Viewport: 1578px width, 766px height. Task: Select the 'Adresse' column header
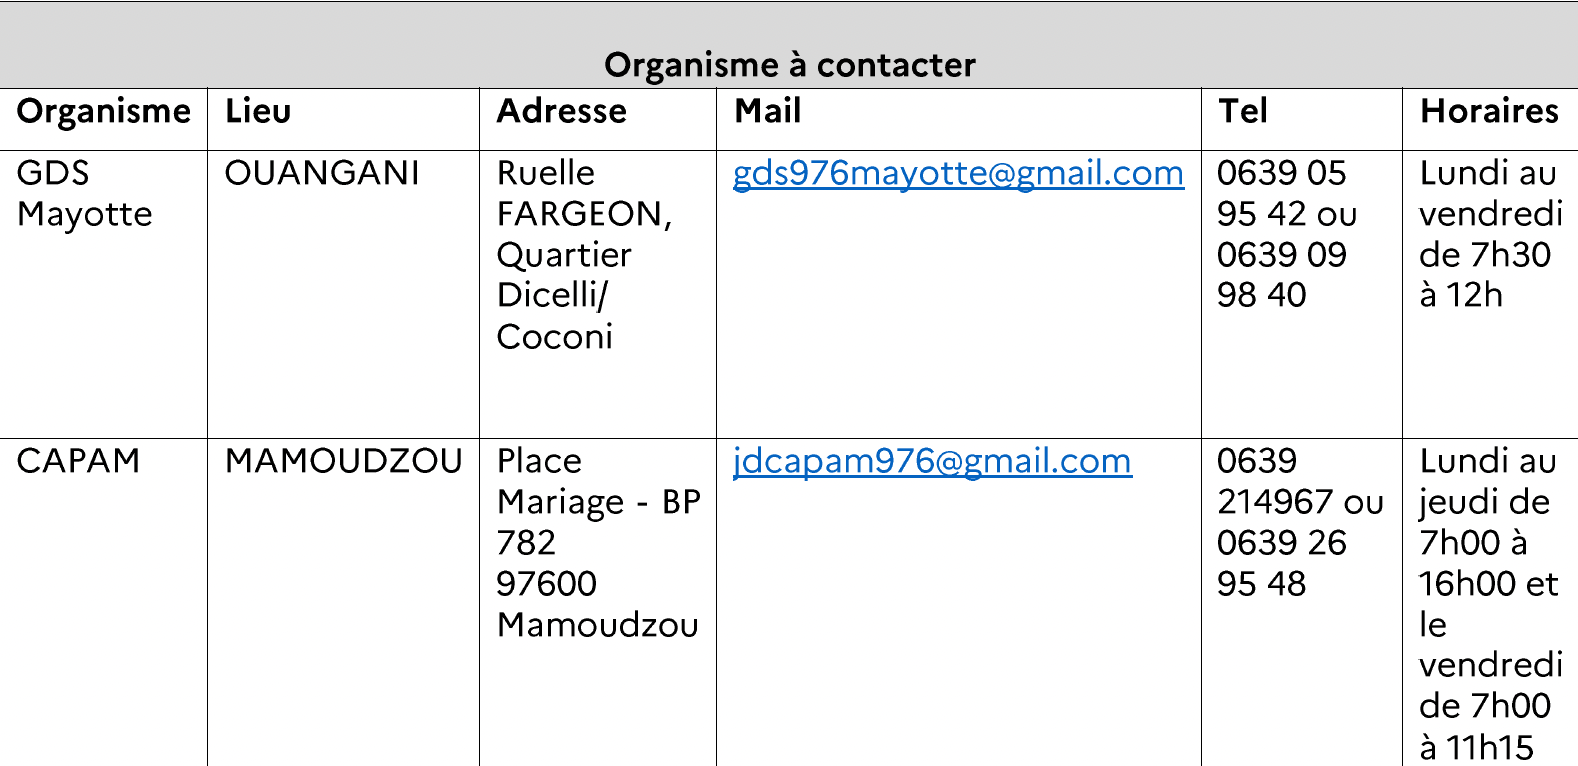click(x=562, y=111)
